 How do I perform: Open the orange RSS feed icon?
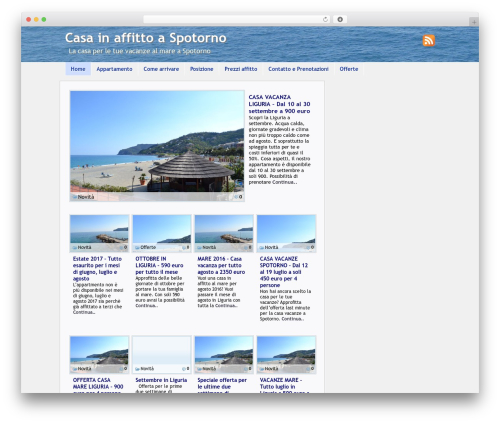[429, 40]
